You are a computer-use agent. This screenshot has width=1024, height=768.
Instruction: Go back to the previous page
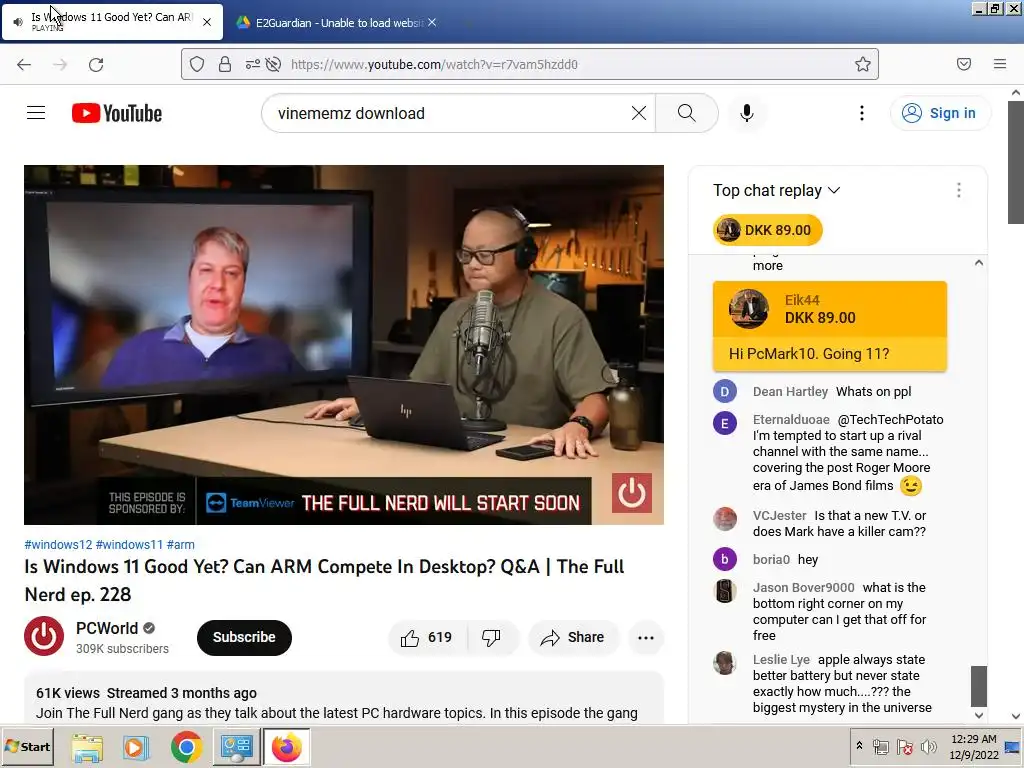point(24,64)
